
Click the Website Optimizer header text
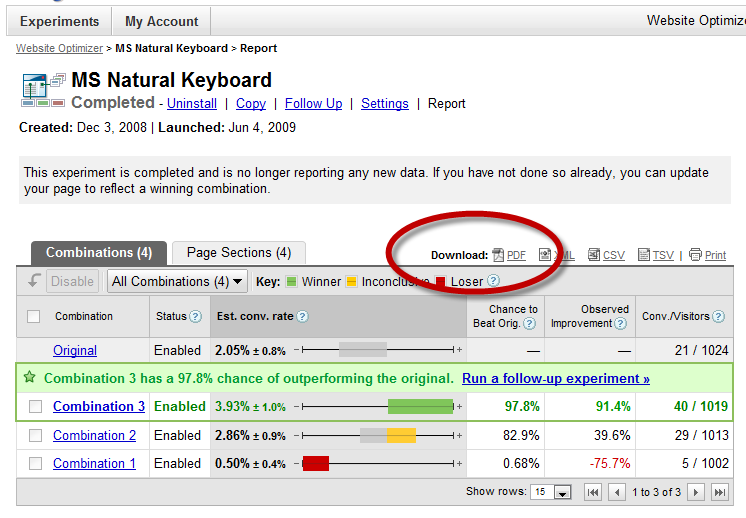tap(696, 20)
